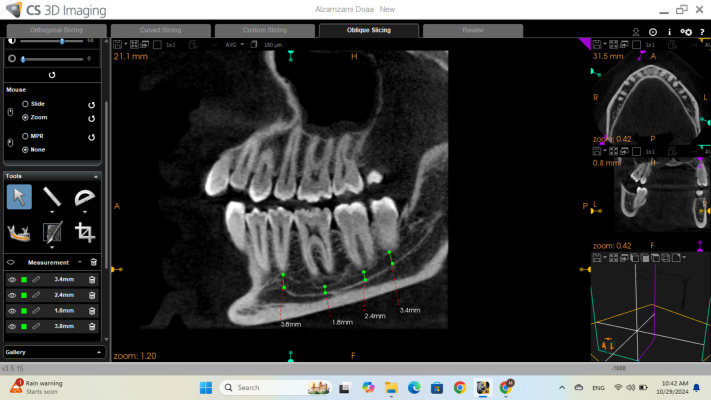Screen dimensions: 711x400
Task: Select the line measurement ruler tool
Action: 52,196
